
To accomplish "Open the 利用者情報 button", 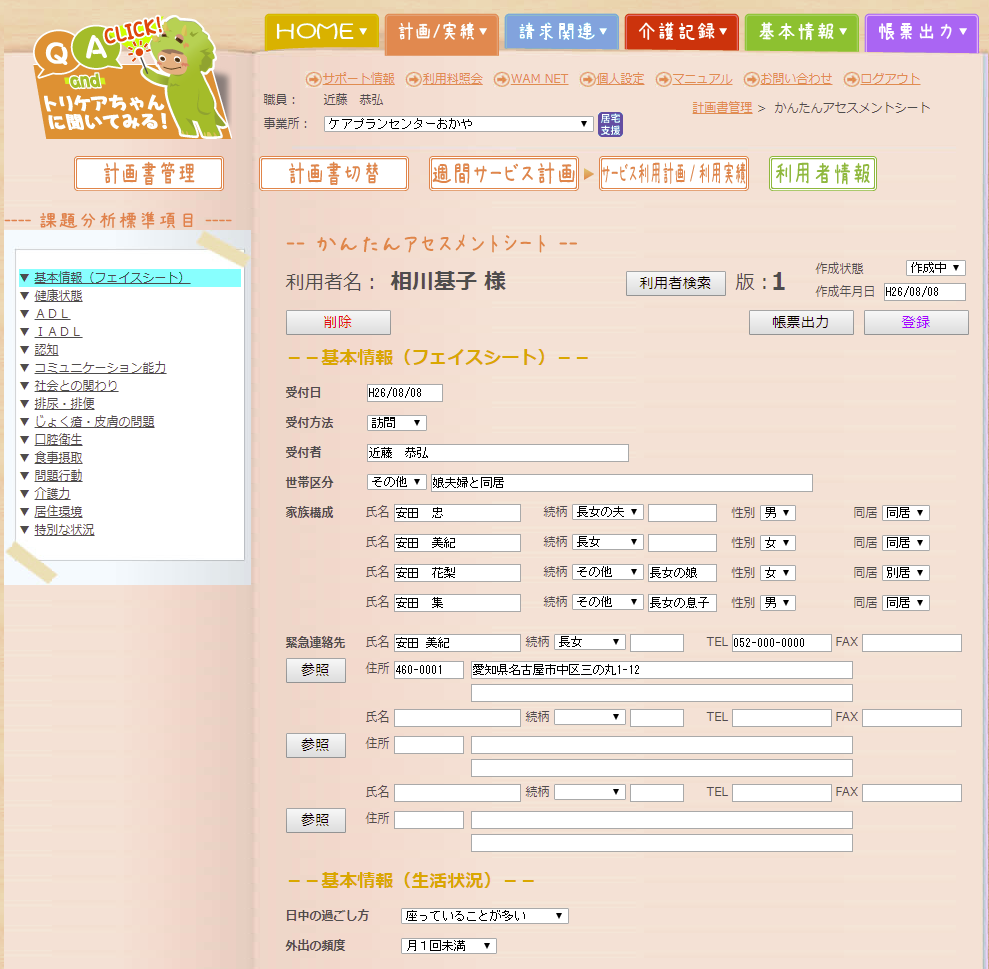I will (822, 174).
